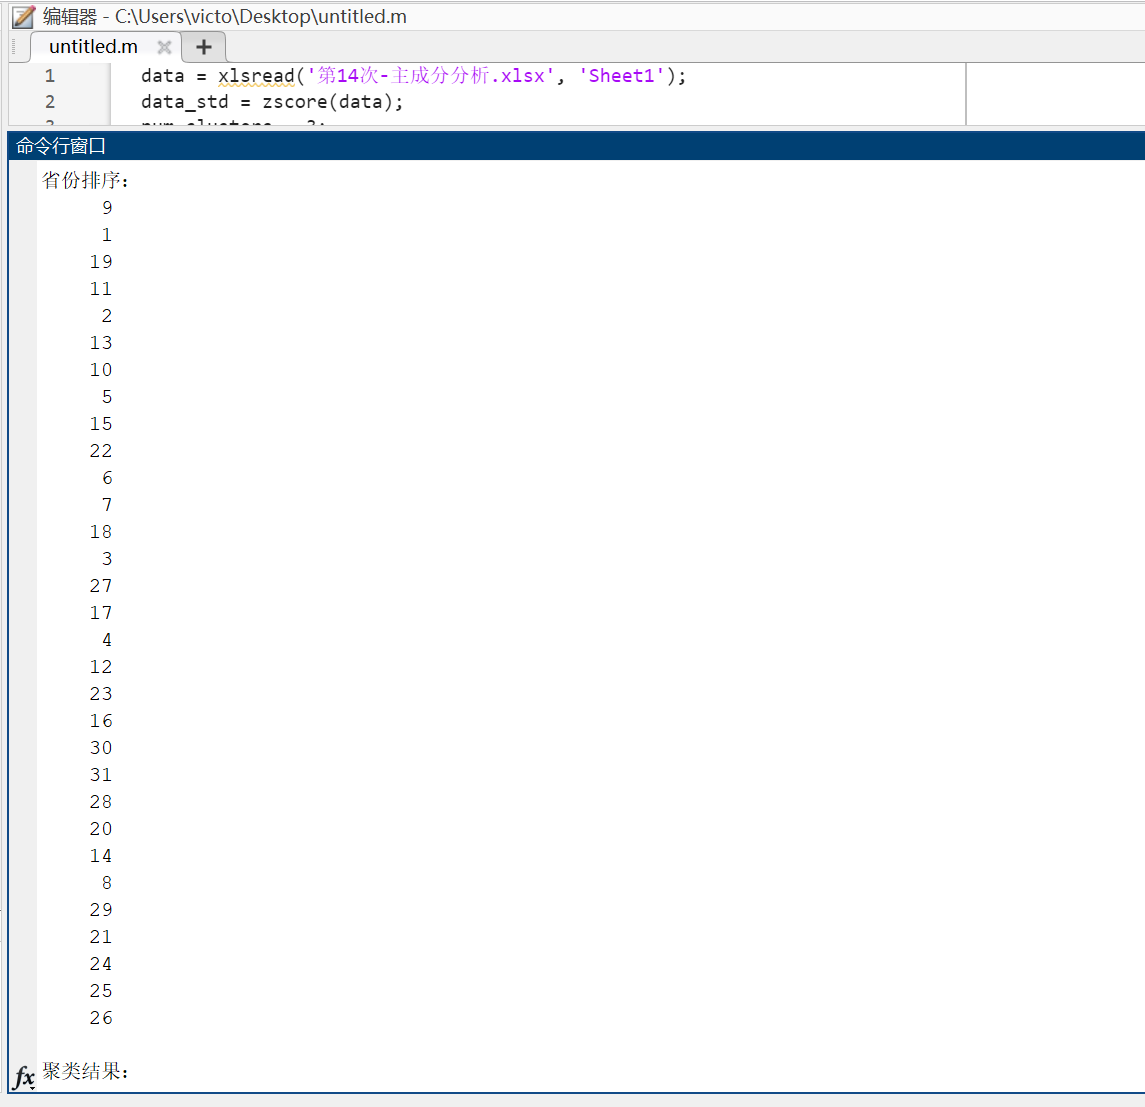Click output value 13
1145x1107 pixels.
tap(101, 343)
